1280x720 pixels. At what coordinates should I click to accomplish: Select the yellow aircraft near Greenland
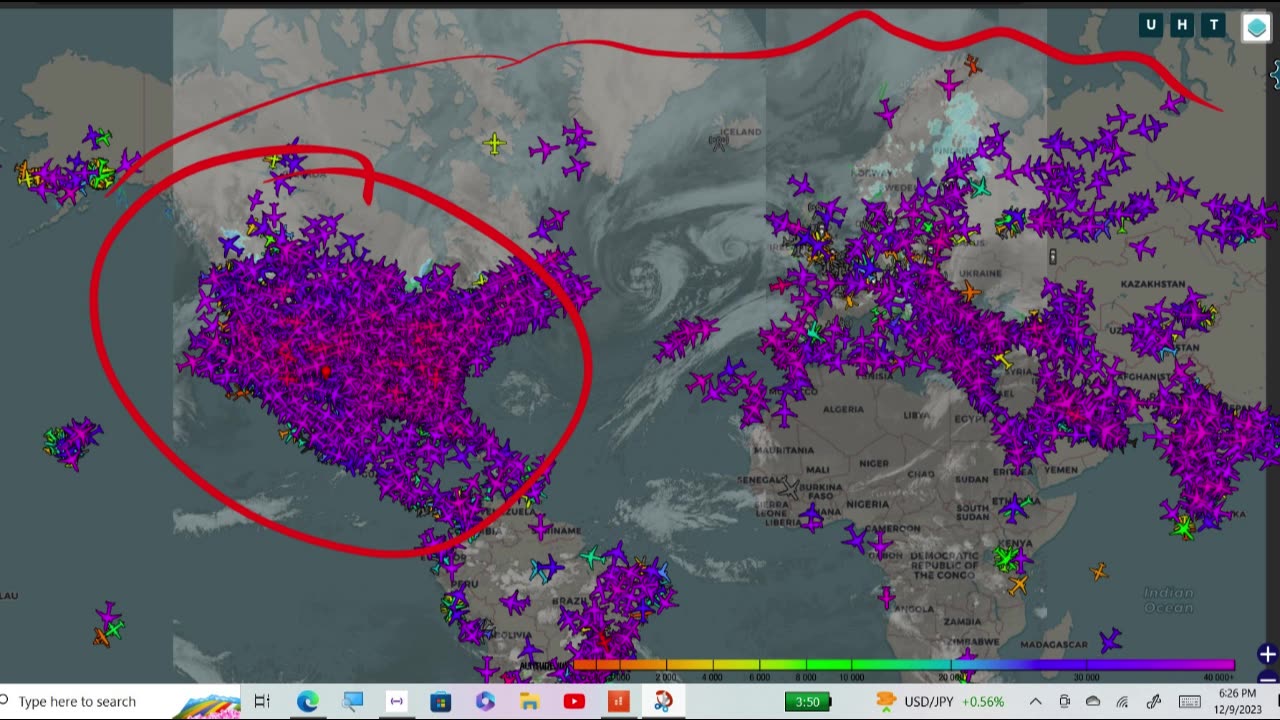[x=494, y=144]
